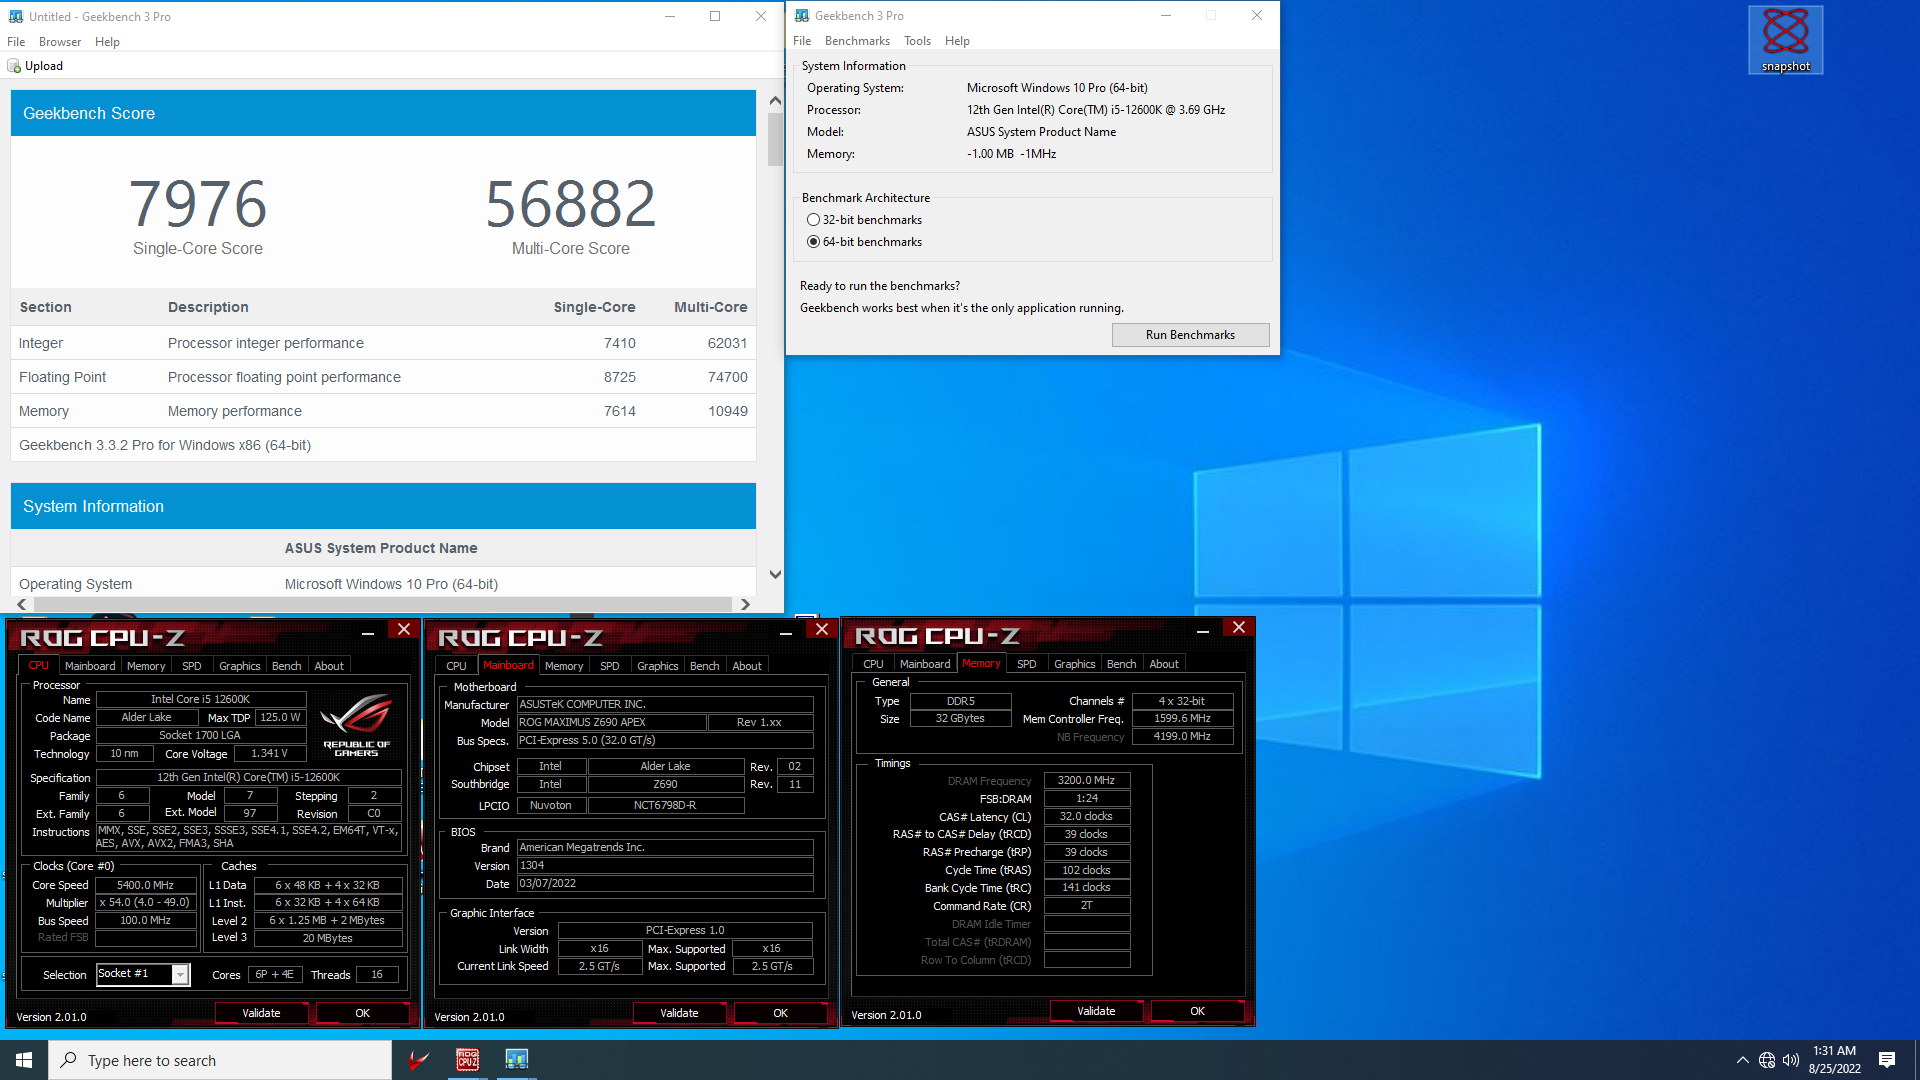The width and height of the screenshot is (1920, 1080).
Task: Switch to CPU tab in middle CPU-Z window
Action: tap(457, 666)
